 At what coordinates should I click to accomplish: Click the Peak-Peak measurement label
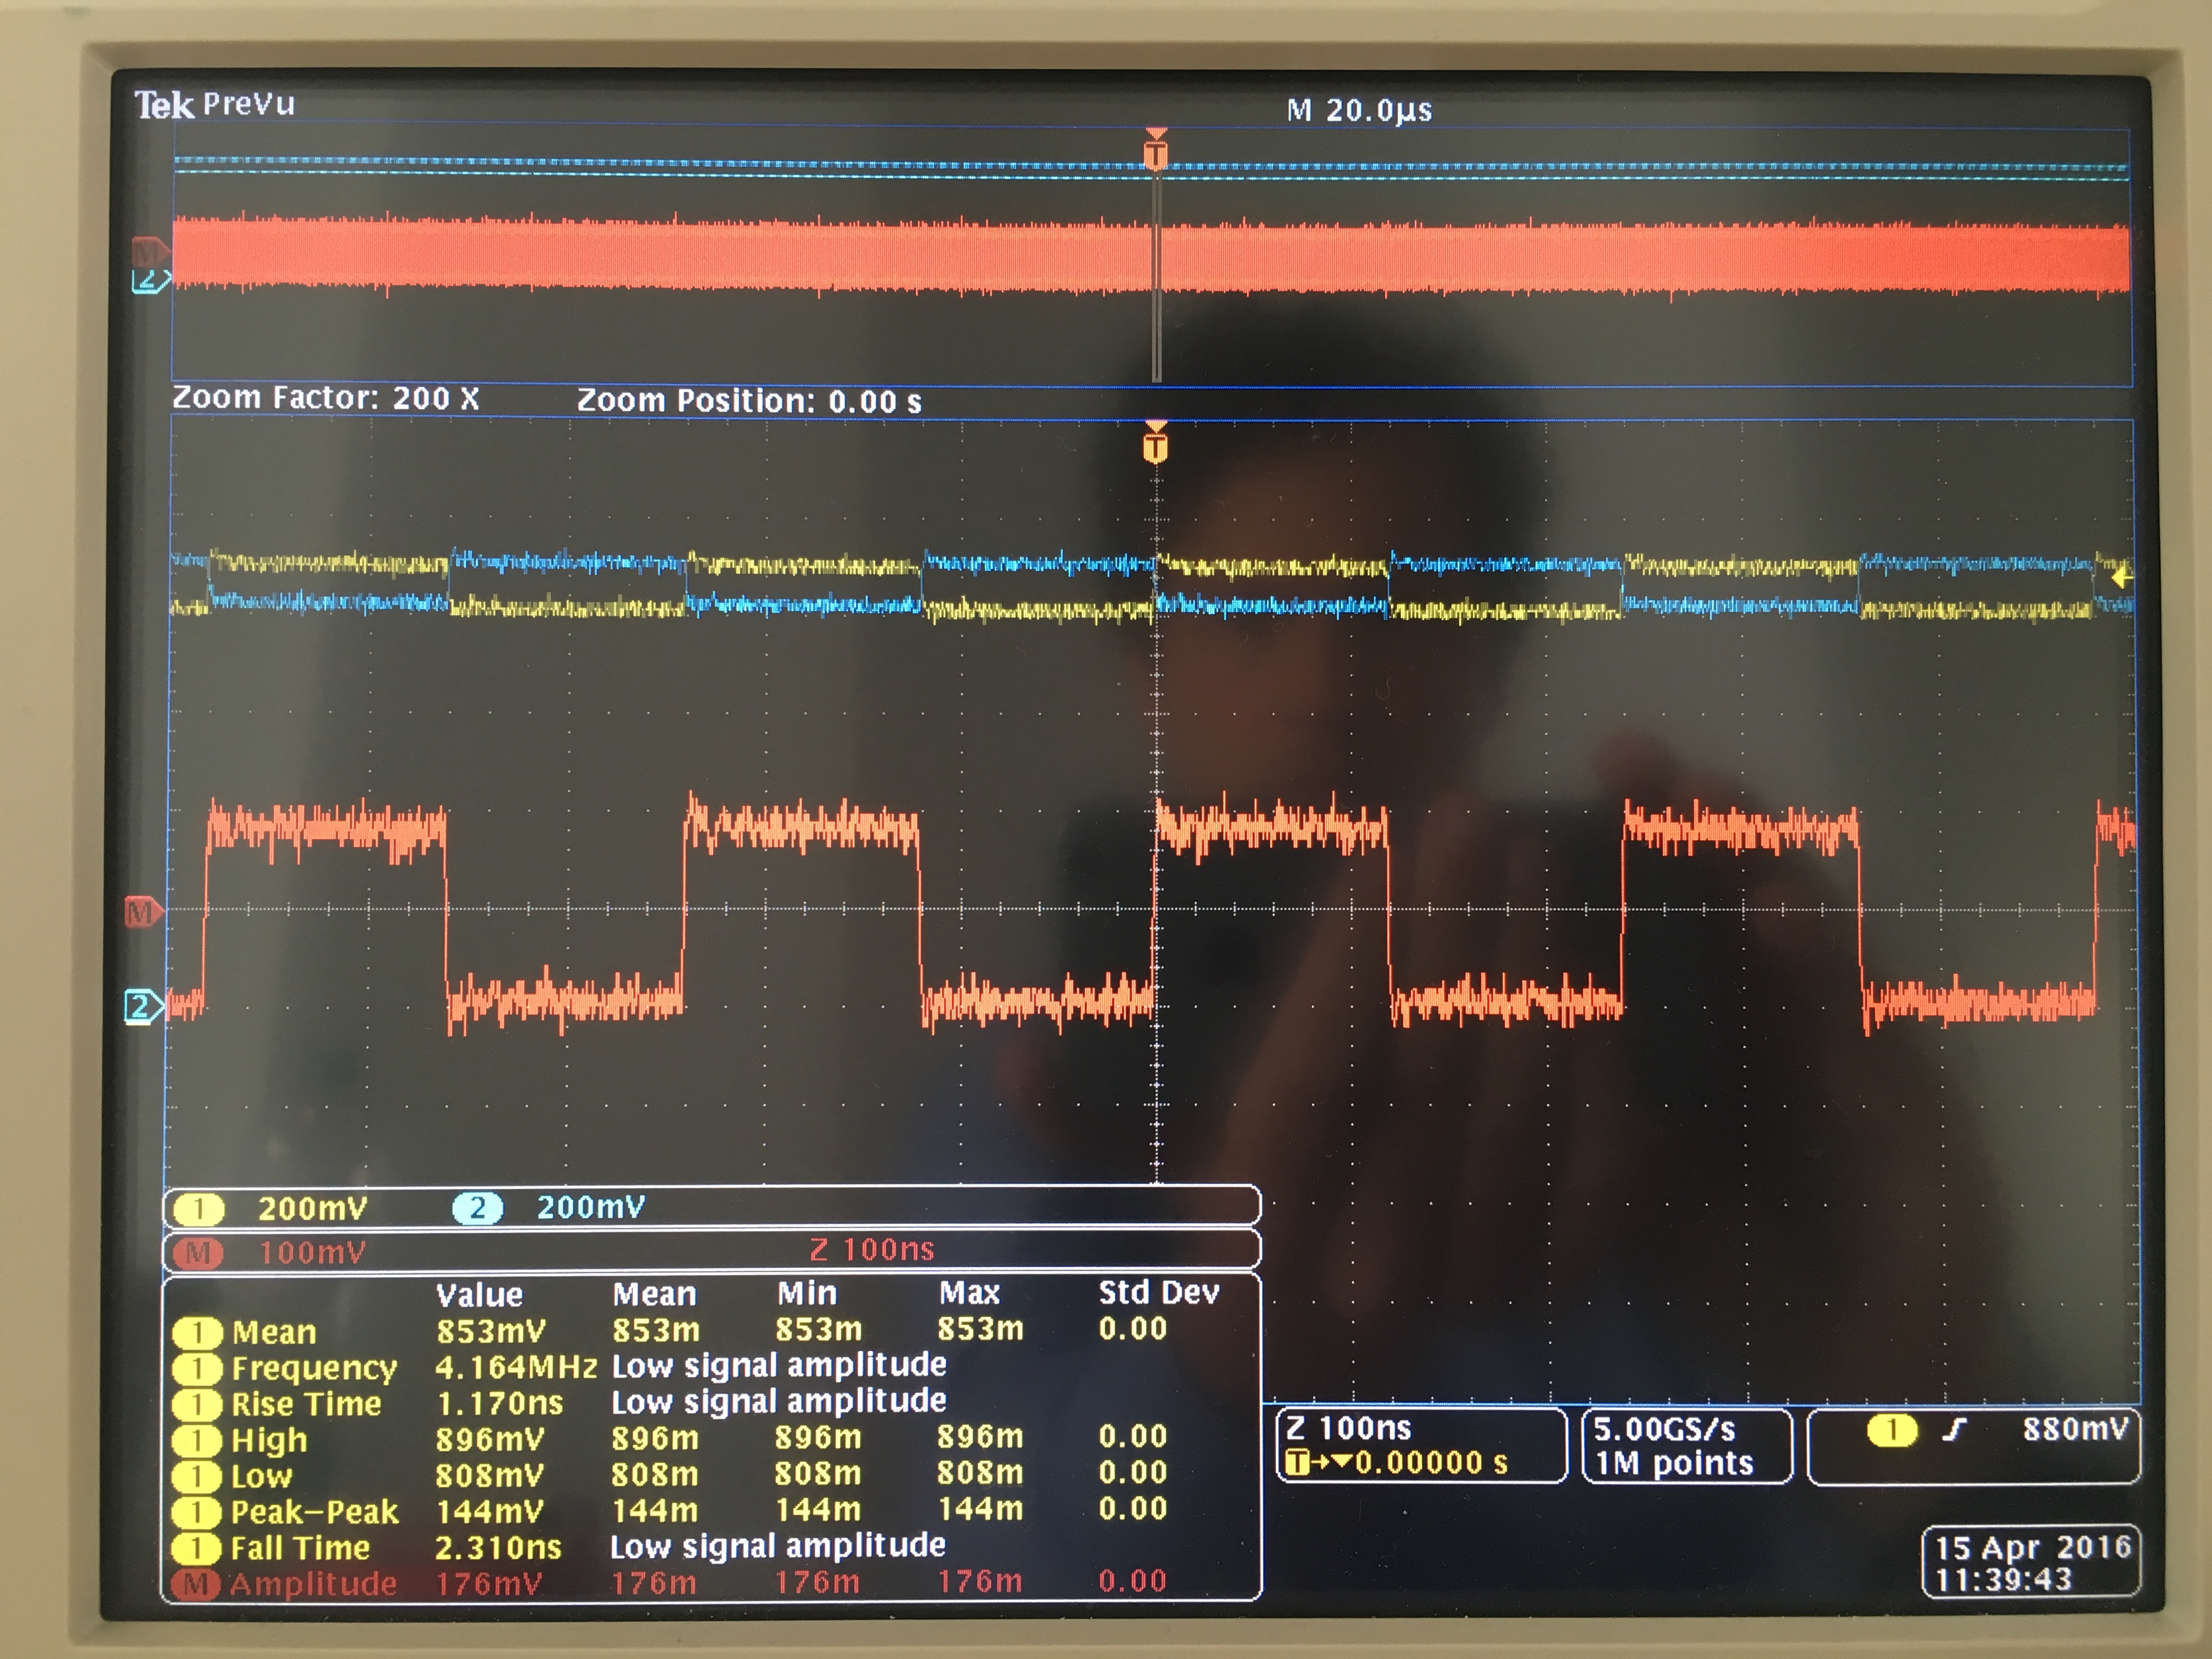[314, 1512]
